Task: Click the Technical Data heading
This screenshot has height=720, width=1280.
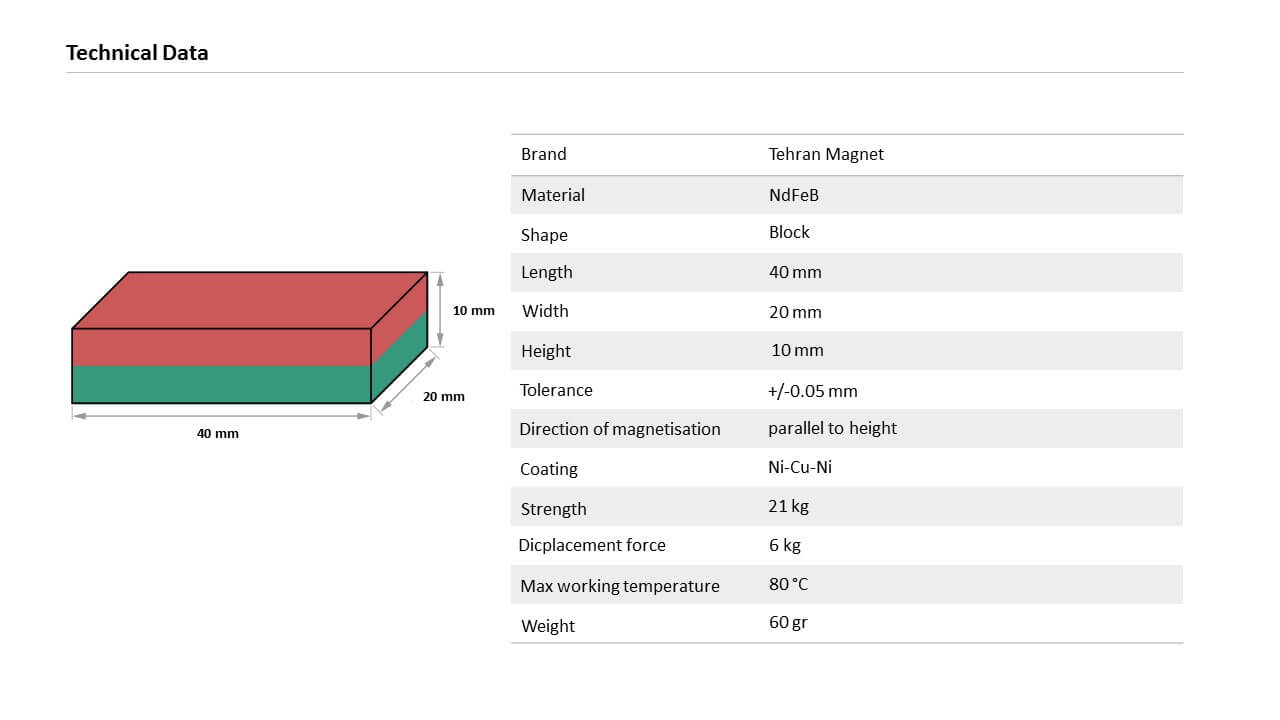Action: tap(137, 53)
